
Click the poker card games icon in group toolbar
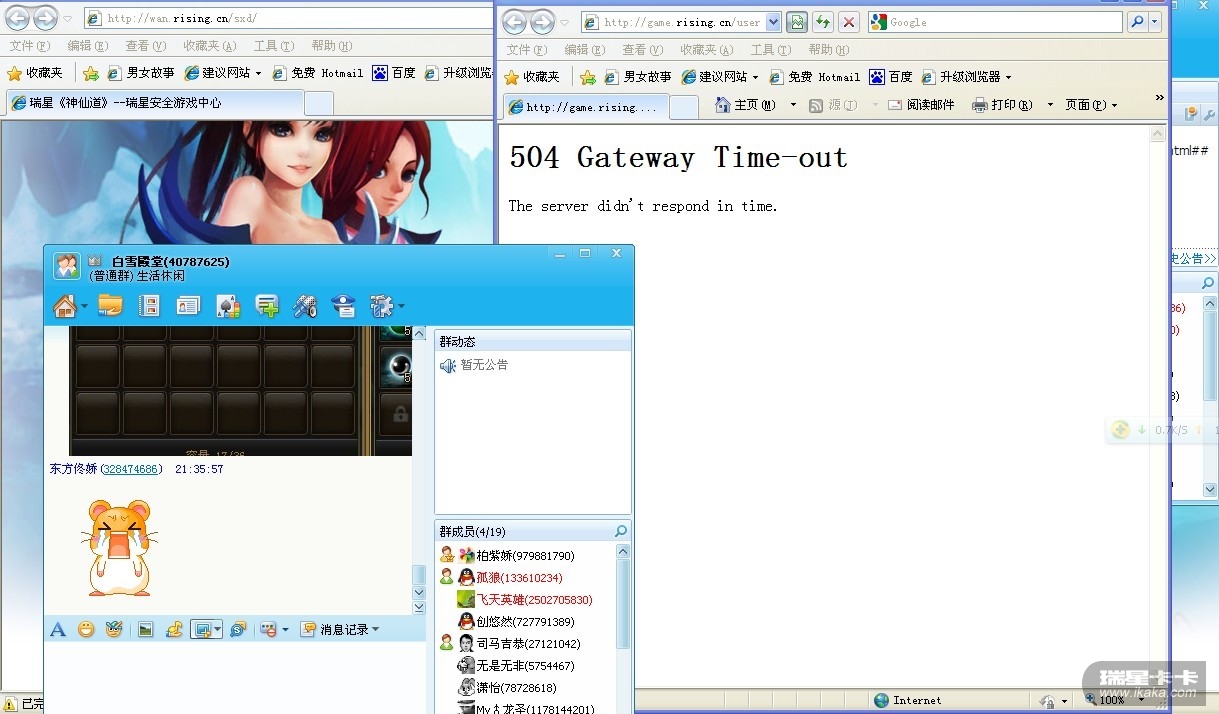pos(228,306)
